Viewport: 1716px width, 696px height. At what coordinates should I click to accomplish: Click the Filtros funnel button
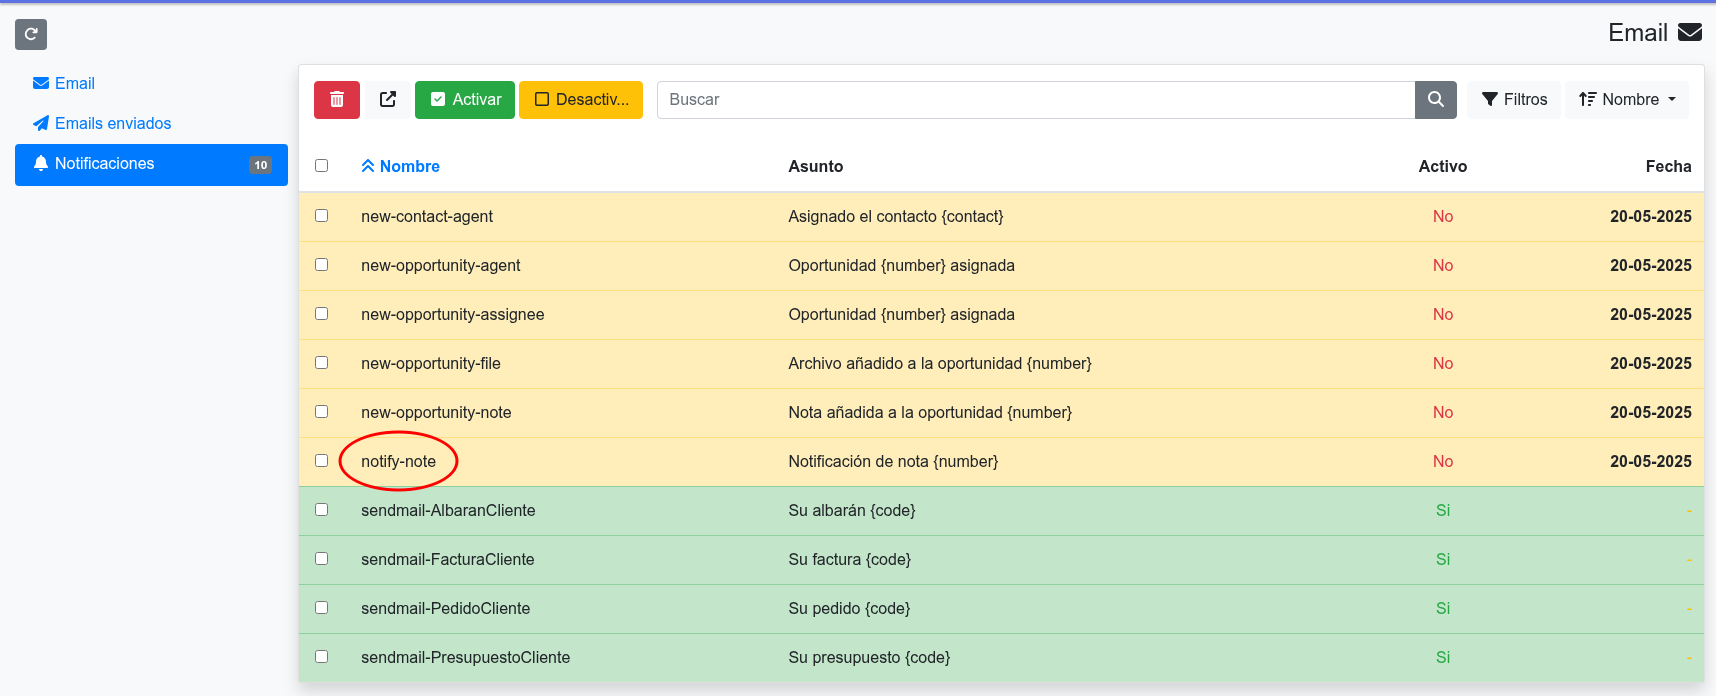point(1513,100)
